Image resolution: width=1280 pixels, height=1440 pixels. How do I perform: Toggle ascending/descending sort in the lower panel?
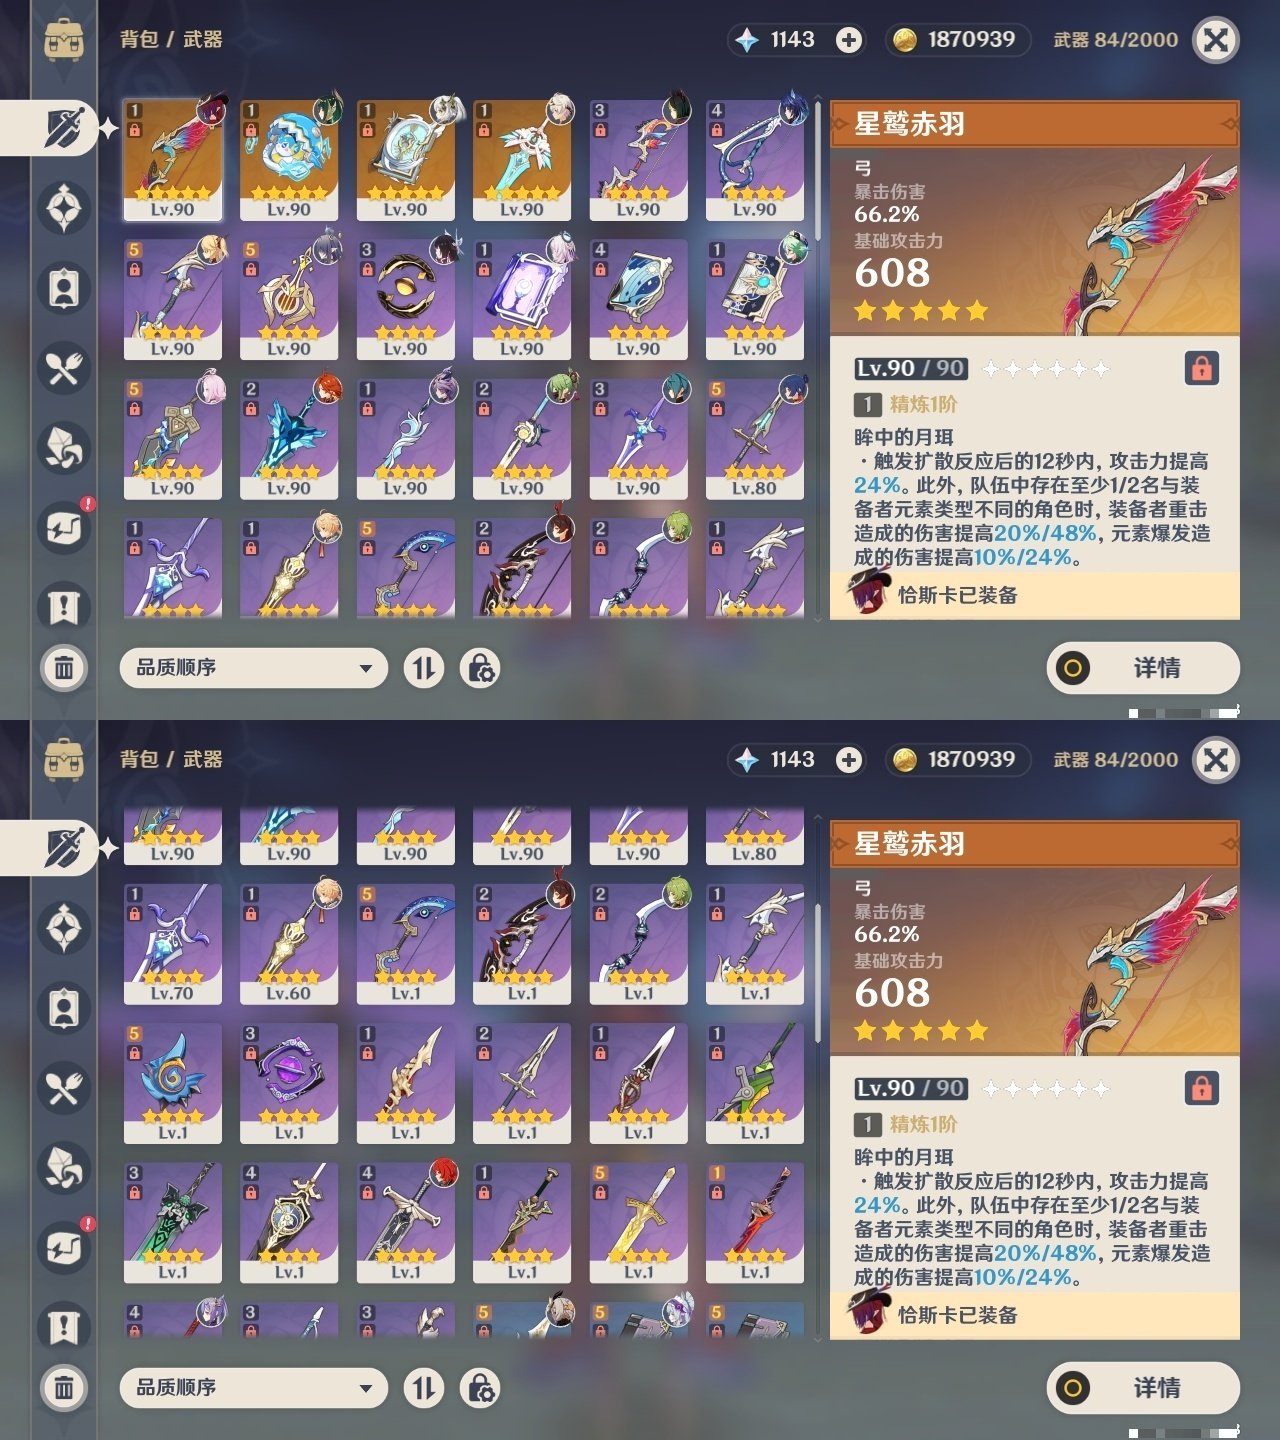tap(424, 1388)
